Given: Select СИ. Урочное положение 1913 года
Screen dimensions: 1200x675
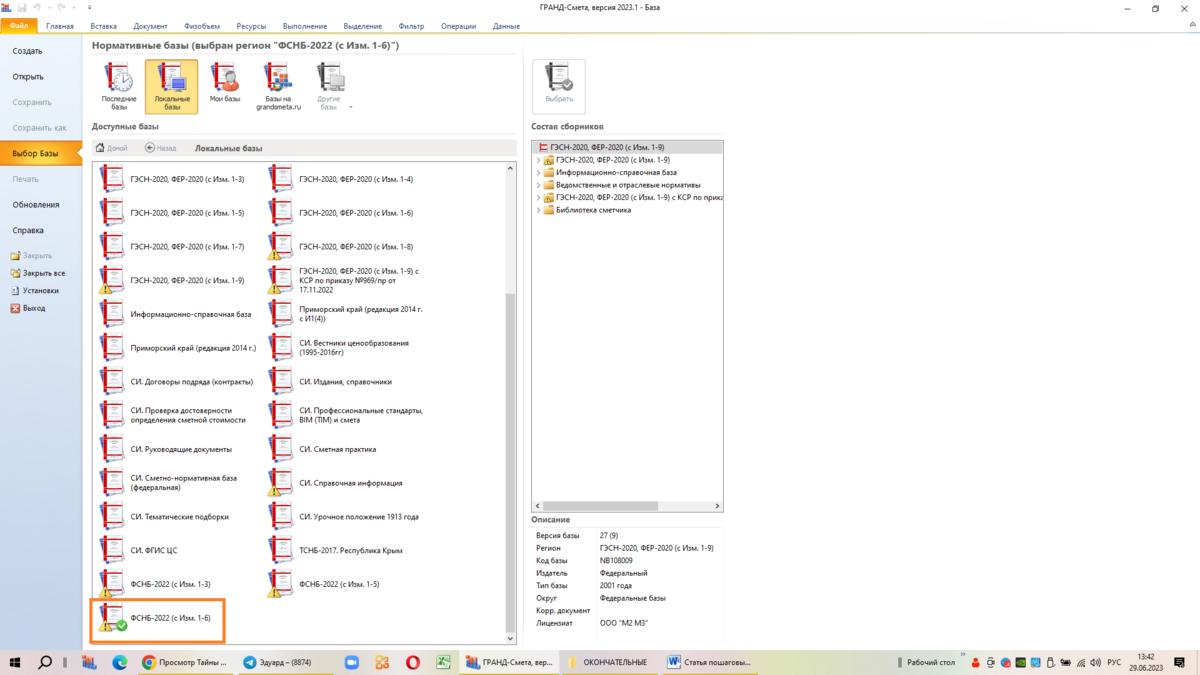Looking at the screenshot, I should tap(345, 517).
